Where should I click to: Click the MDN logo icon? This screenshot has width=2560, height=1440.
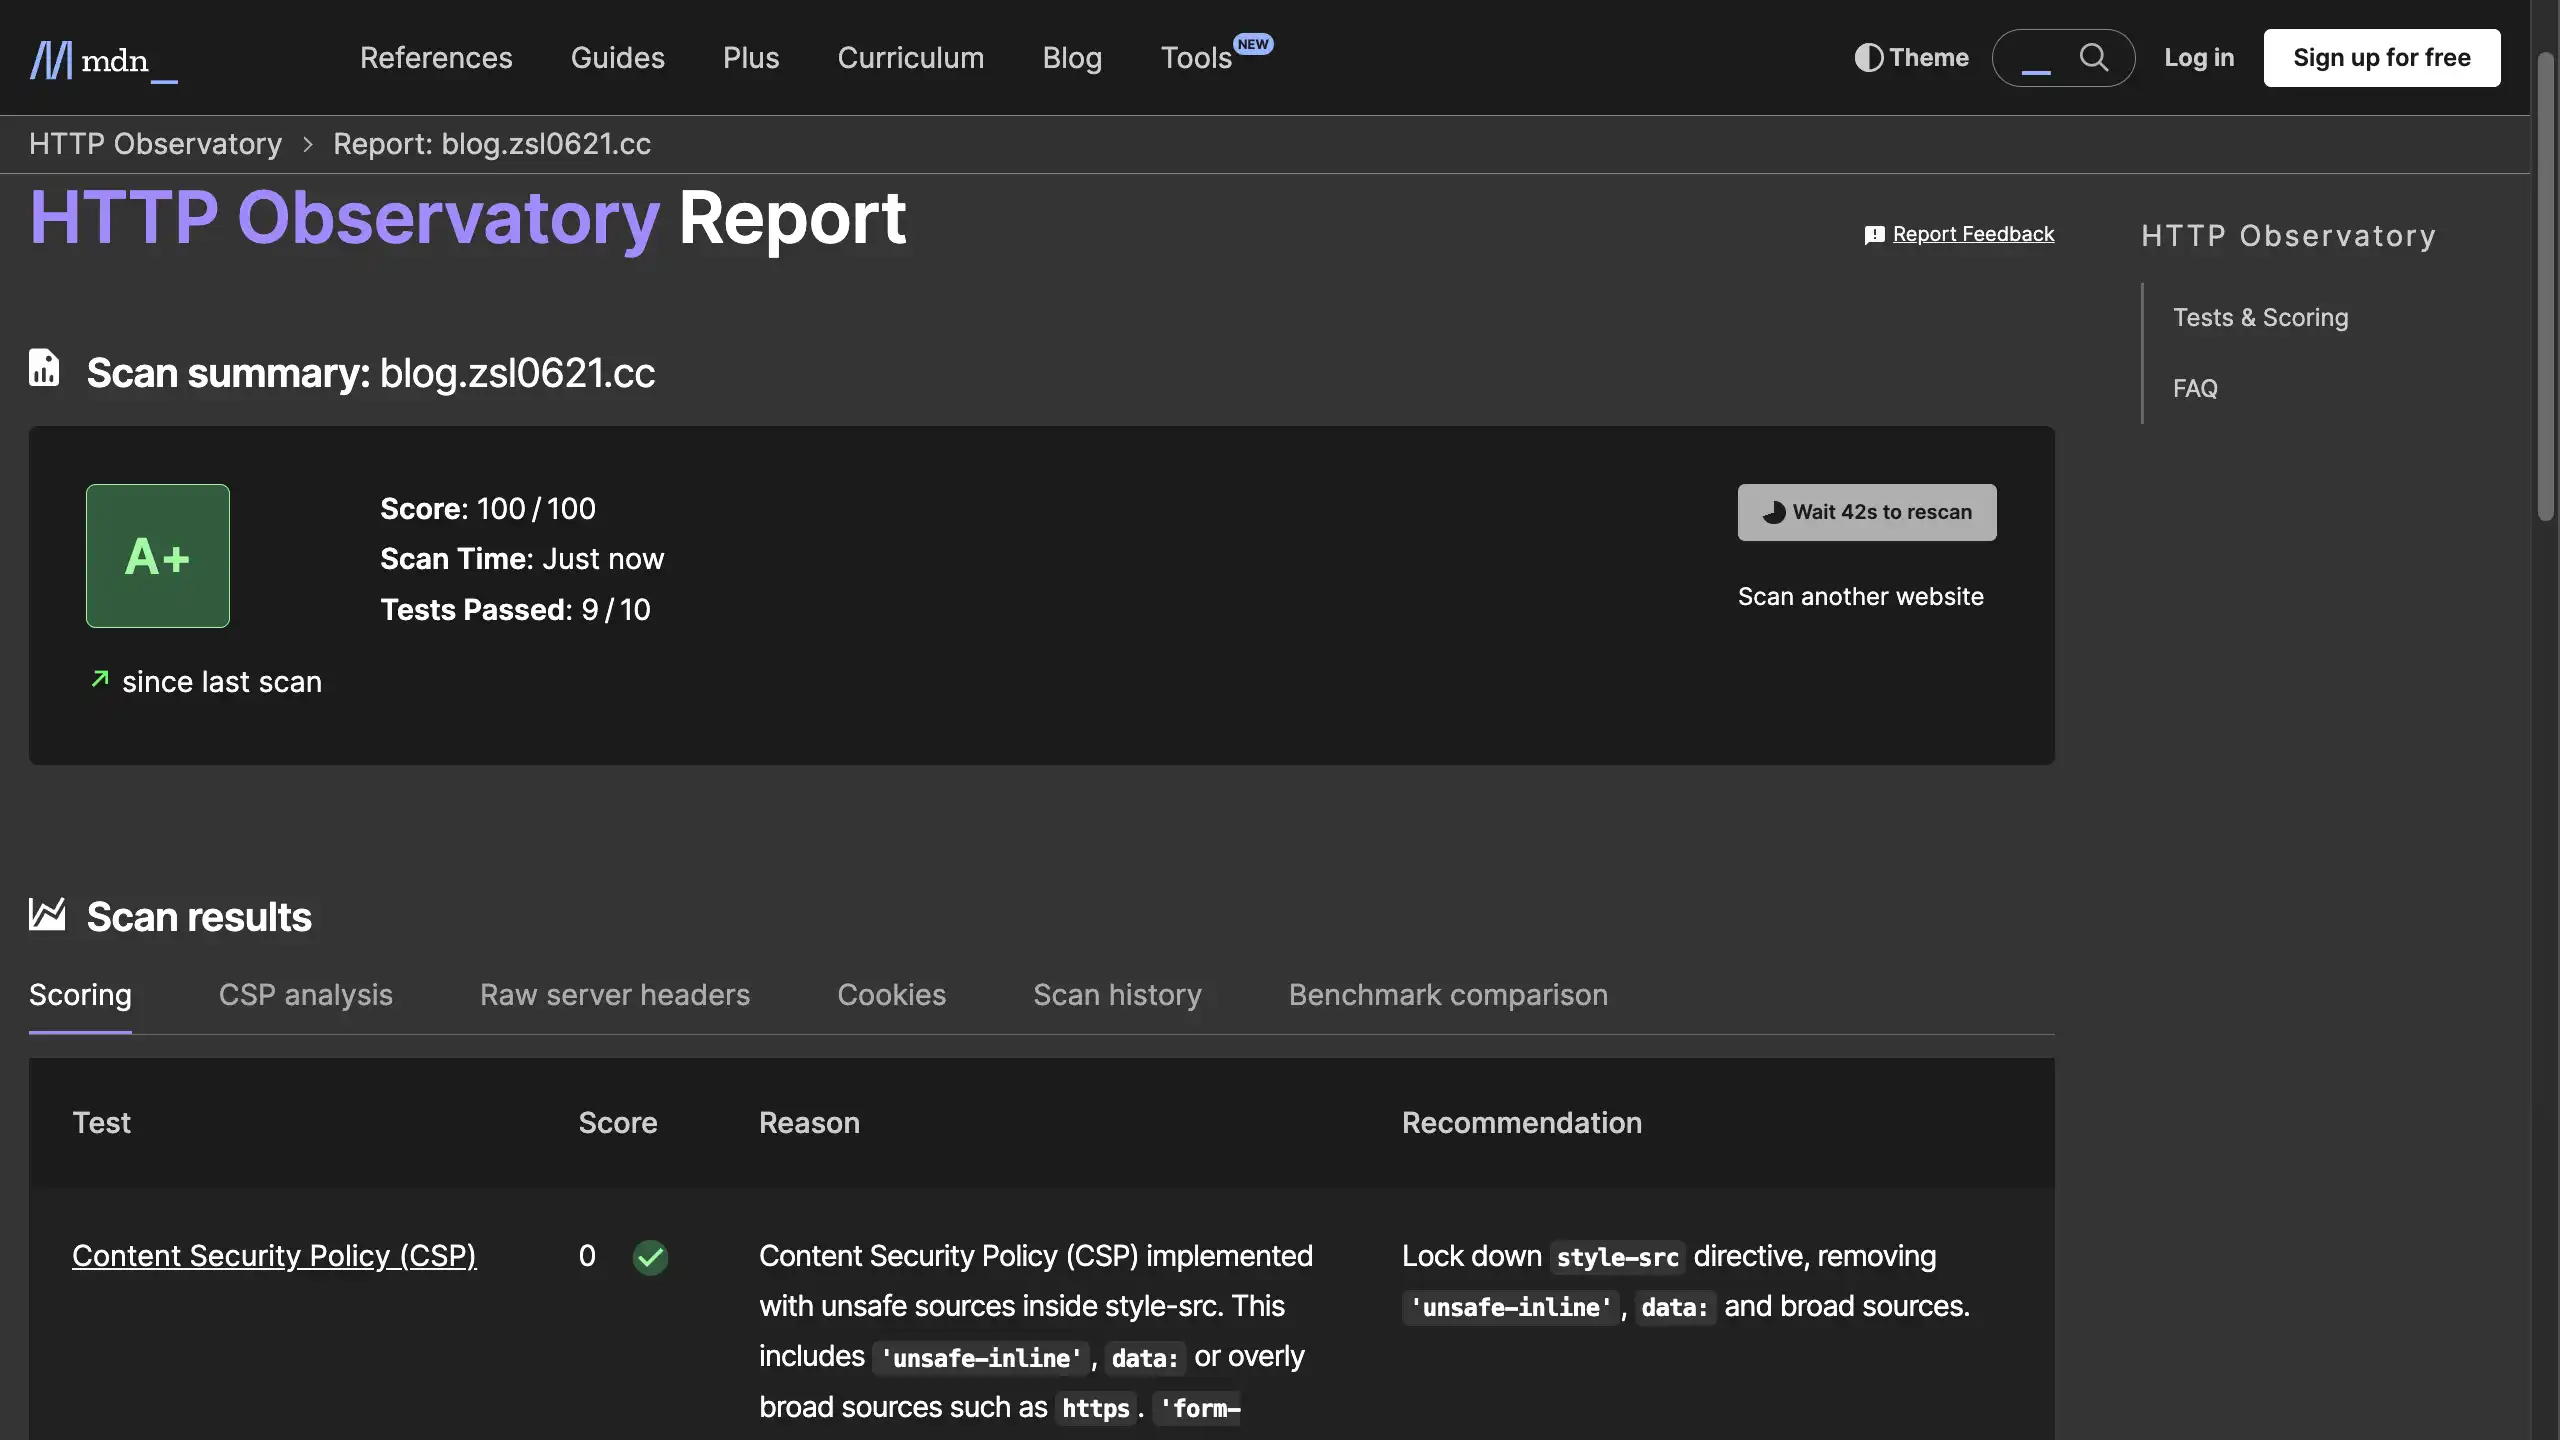pos(52,59)
